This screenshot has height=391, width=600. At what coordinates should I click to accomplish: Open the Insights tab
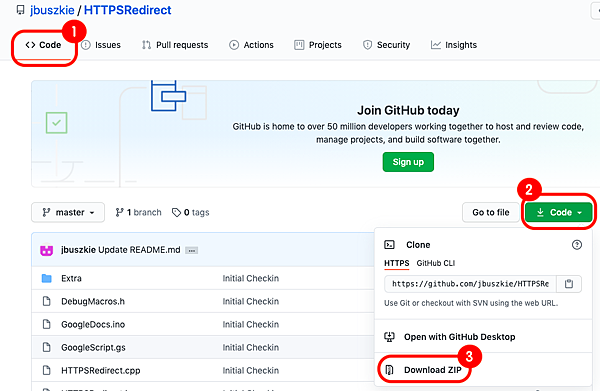454,45
